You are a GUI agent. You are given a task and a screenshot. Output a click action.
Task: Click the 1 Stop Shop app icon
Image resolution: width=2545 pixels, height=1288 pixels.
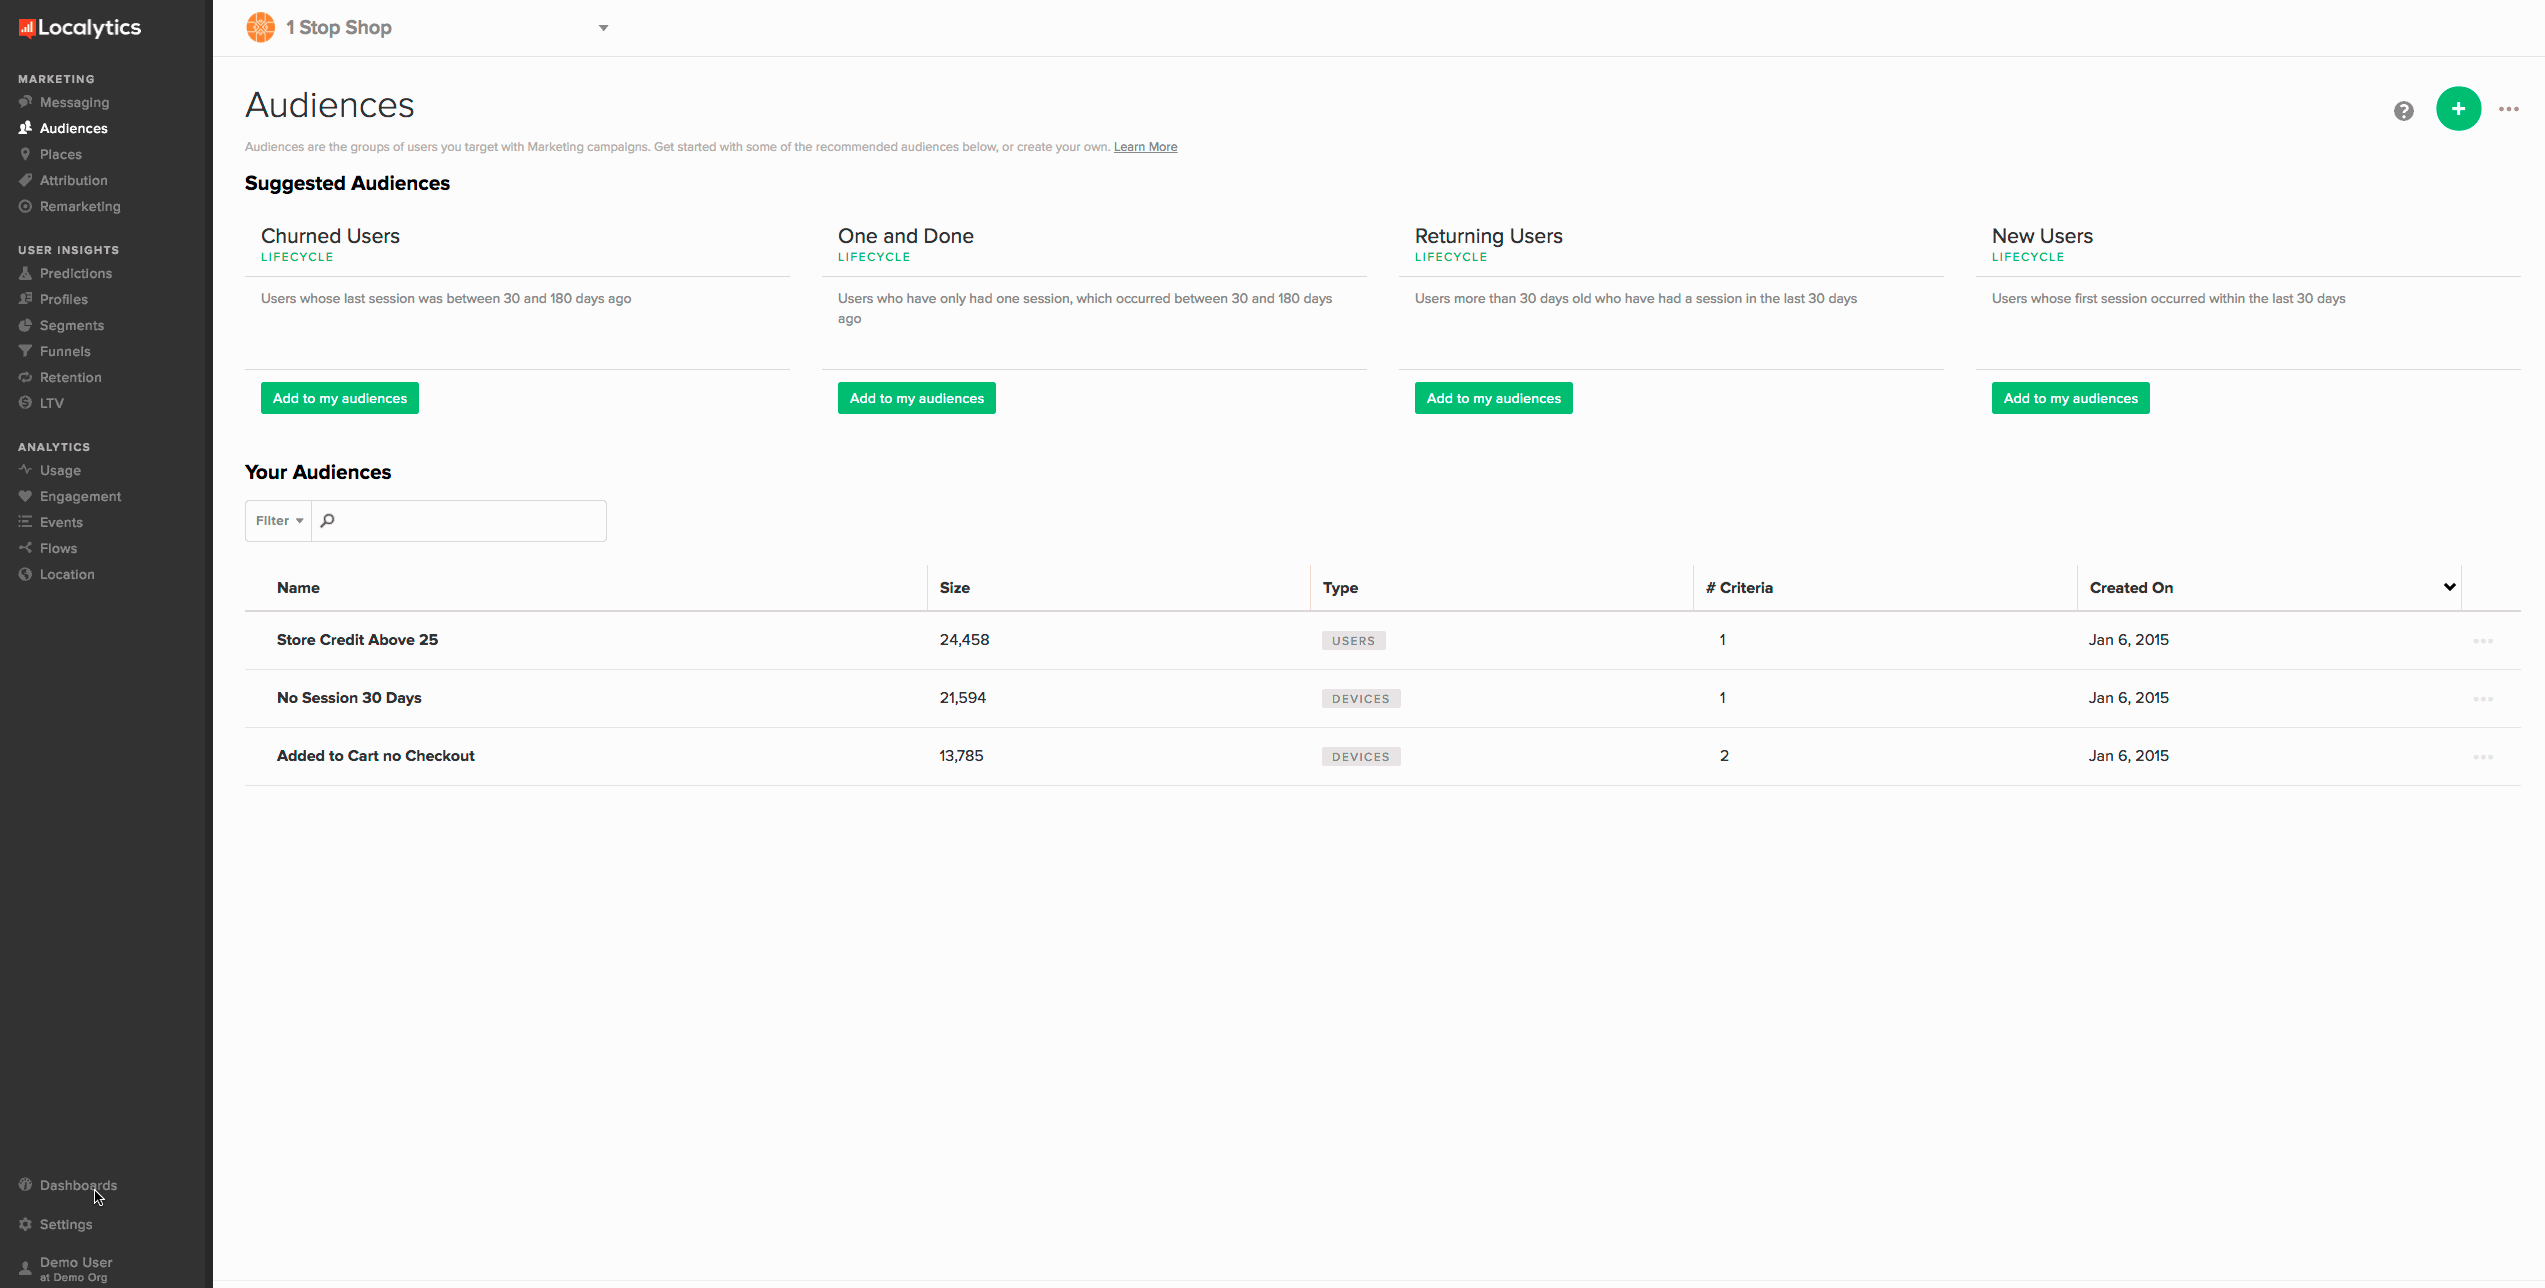click(260, 28)
